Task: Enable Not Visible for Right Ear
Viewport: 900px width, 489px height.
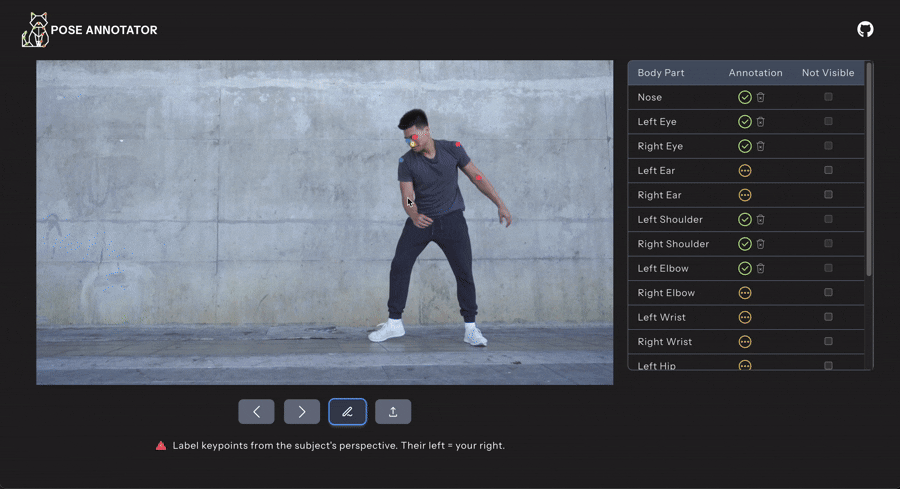Action: (828, 195)
